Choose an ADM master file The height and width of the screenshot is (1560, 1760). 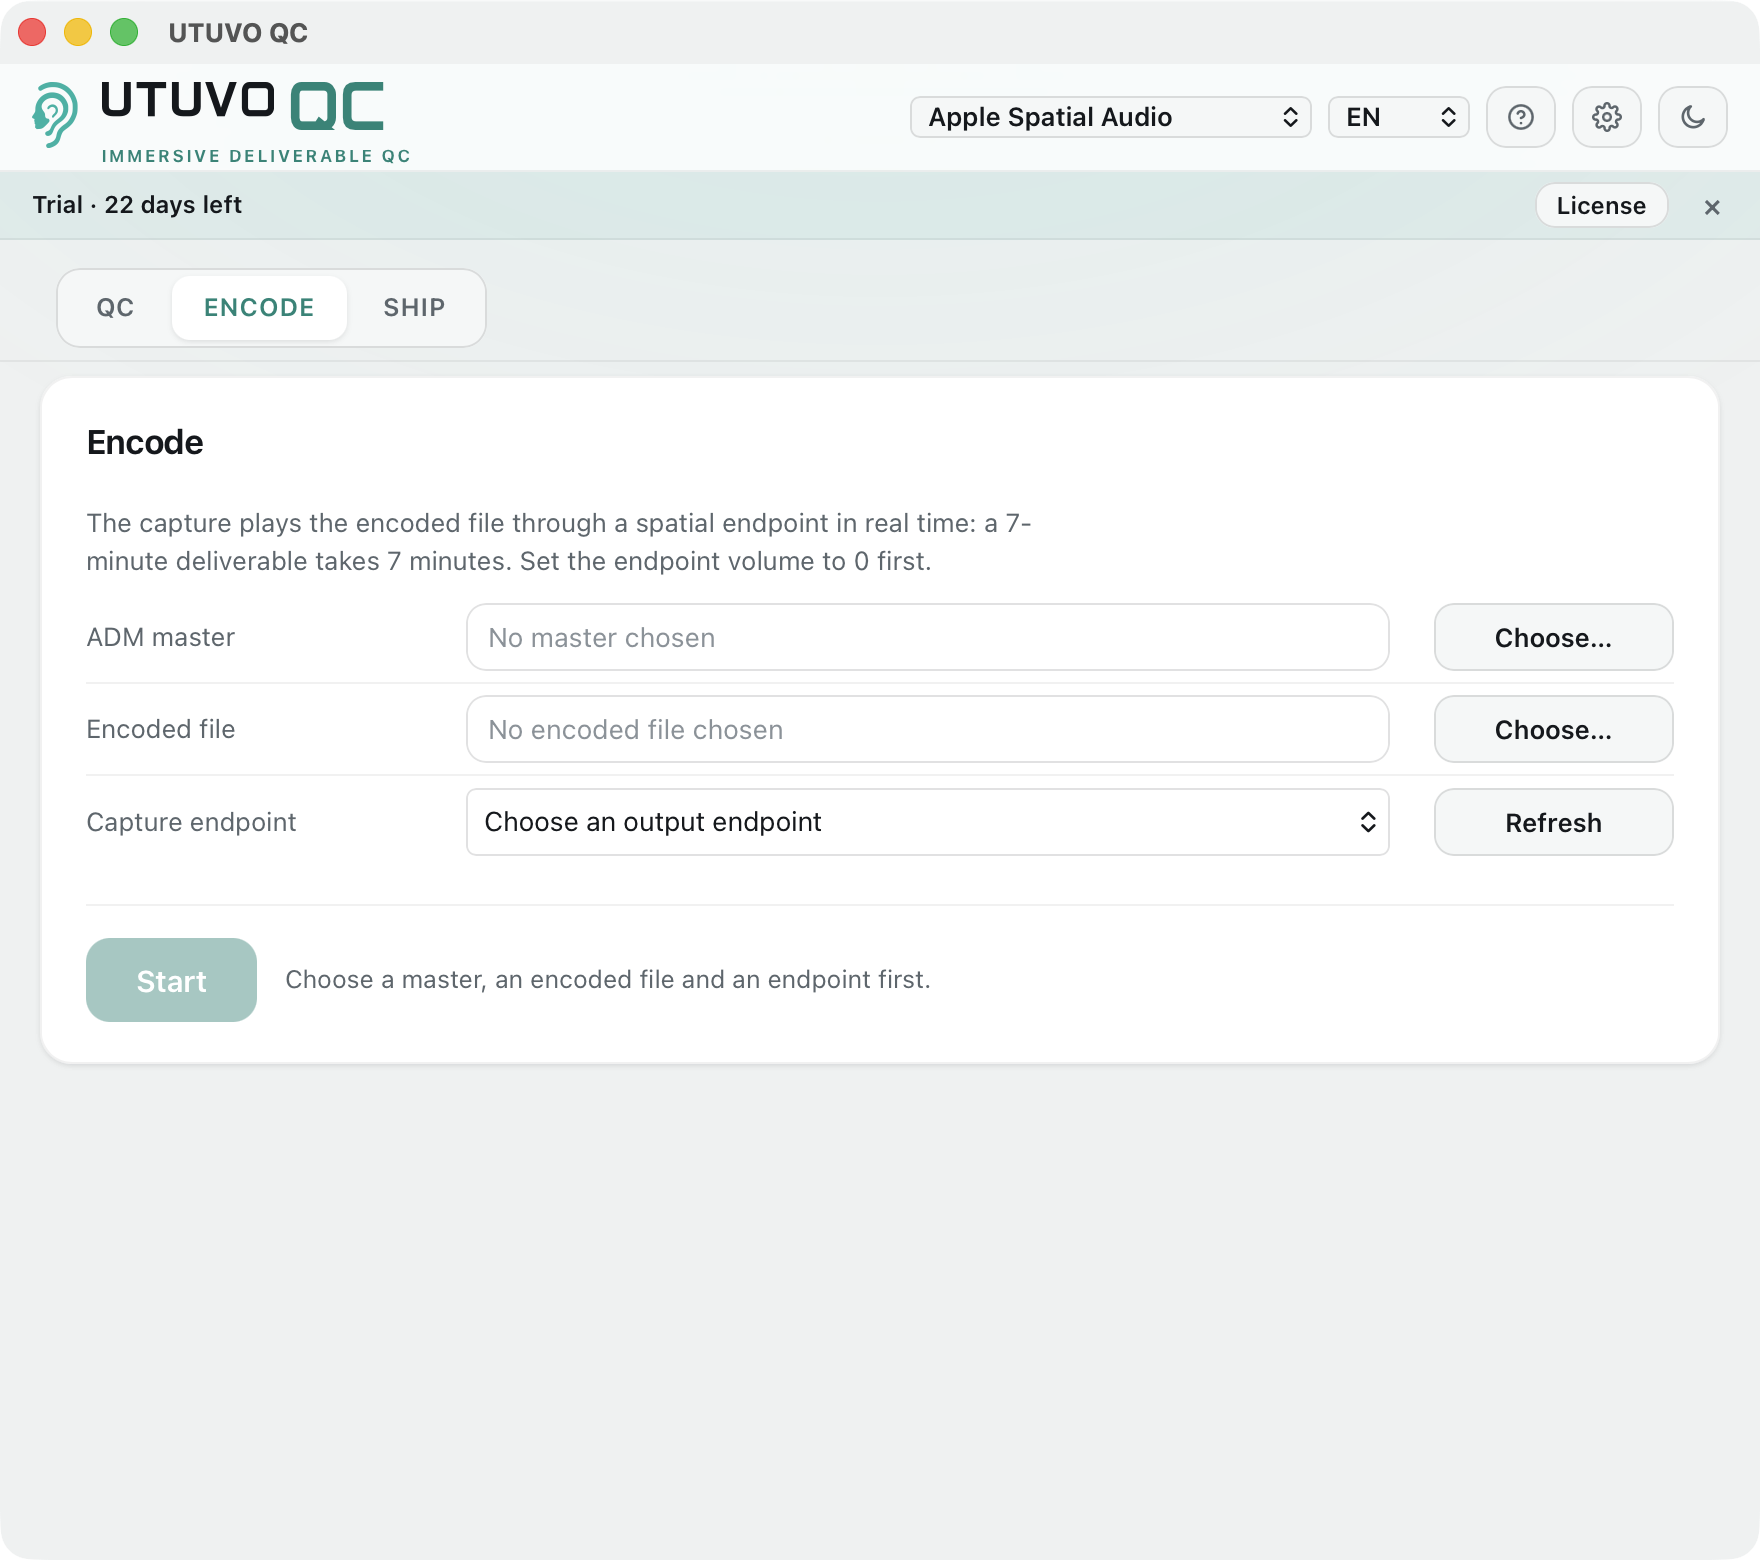coord(1553,637)
